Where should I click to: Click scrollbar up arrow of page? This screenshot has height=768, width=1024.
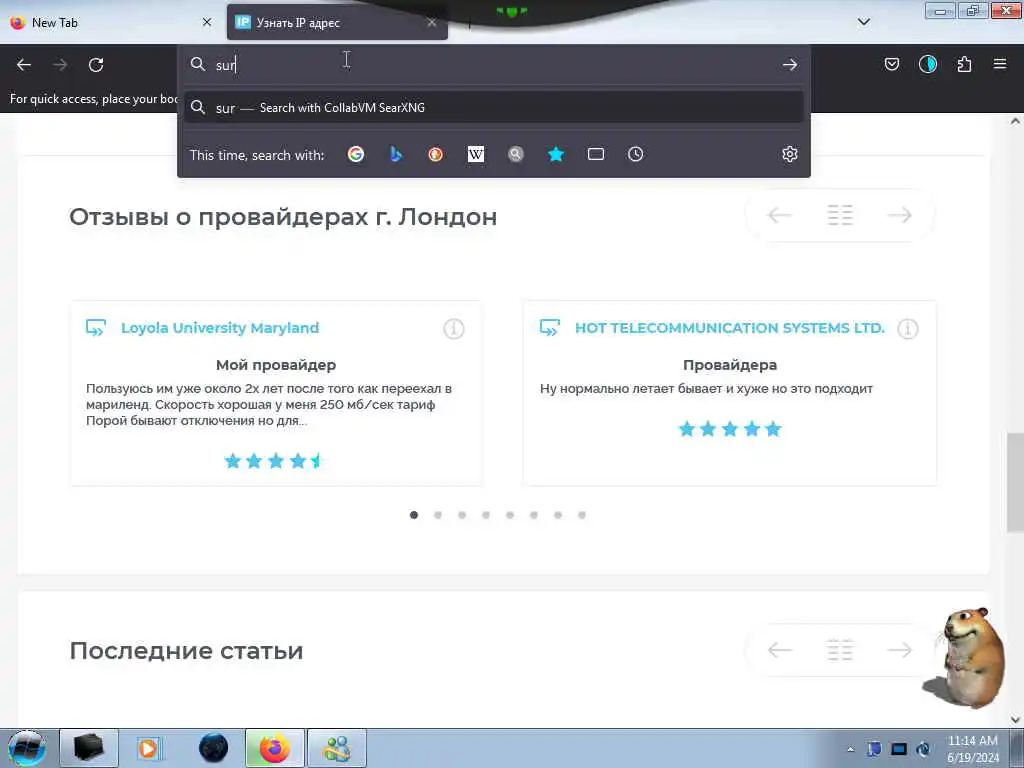tap(1015, 121)
